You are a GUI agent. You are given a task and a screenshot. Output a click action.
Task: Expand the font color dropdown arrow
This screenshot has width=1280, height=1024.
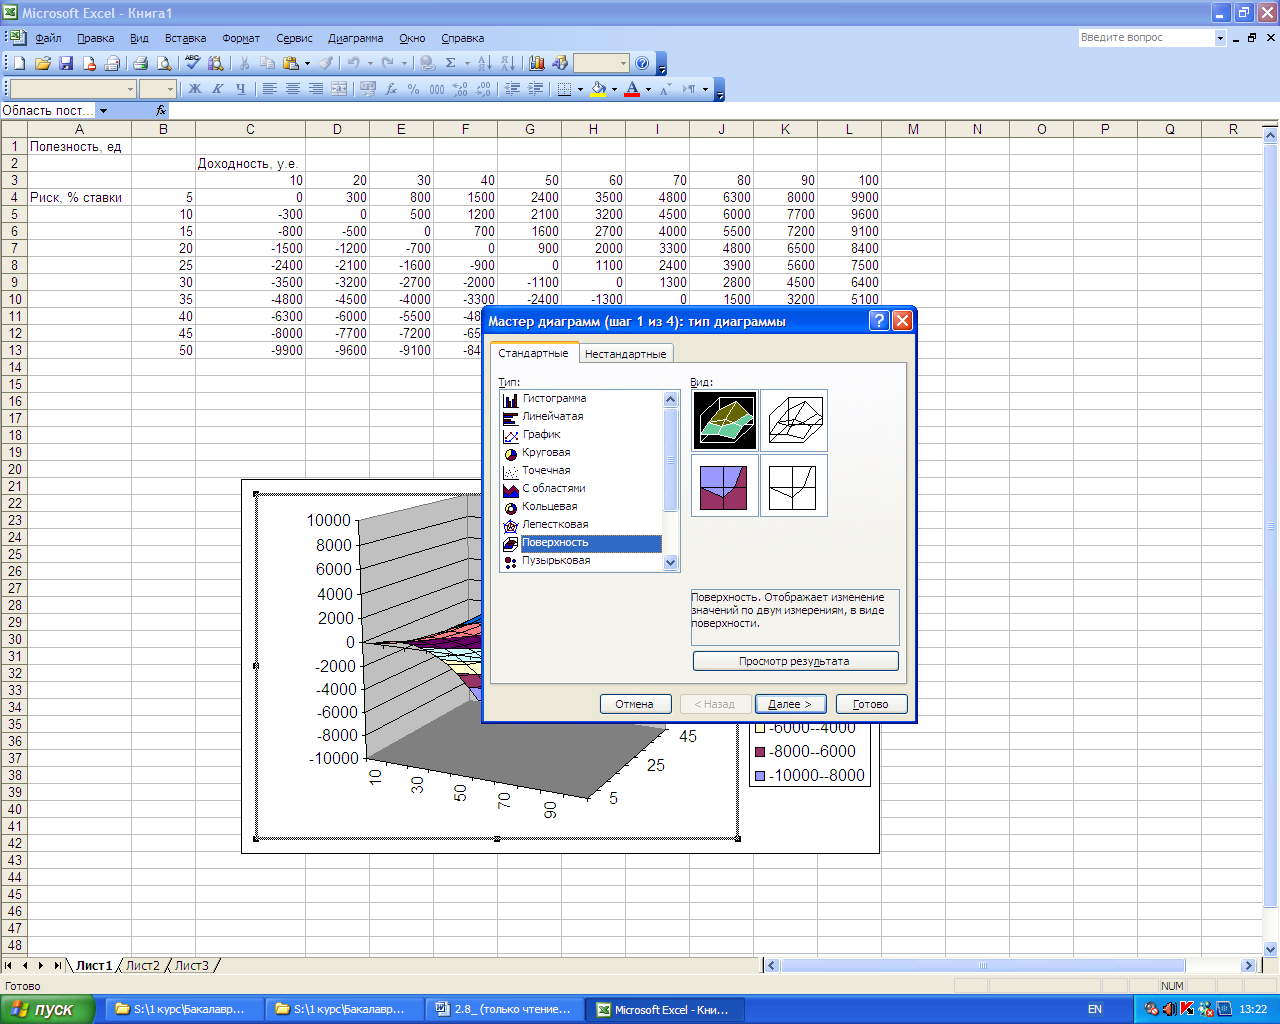point(648,89)
